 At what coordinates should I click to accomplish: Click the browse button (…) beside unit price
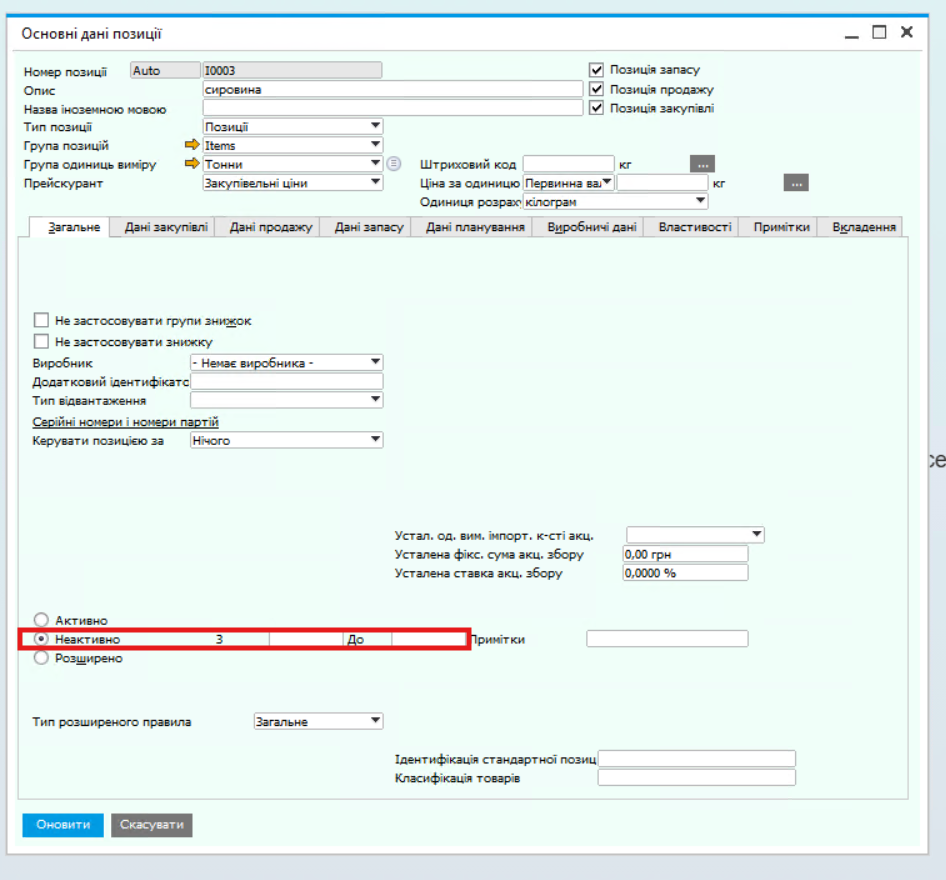(796, 183)
